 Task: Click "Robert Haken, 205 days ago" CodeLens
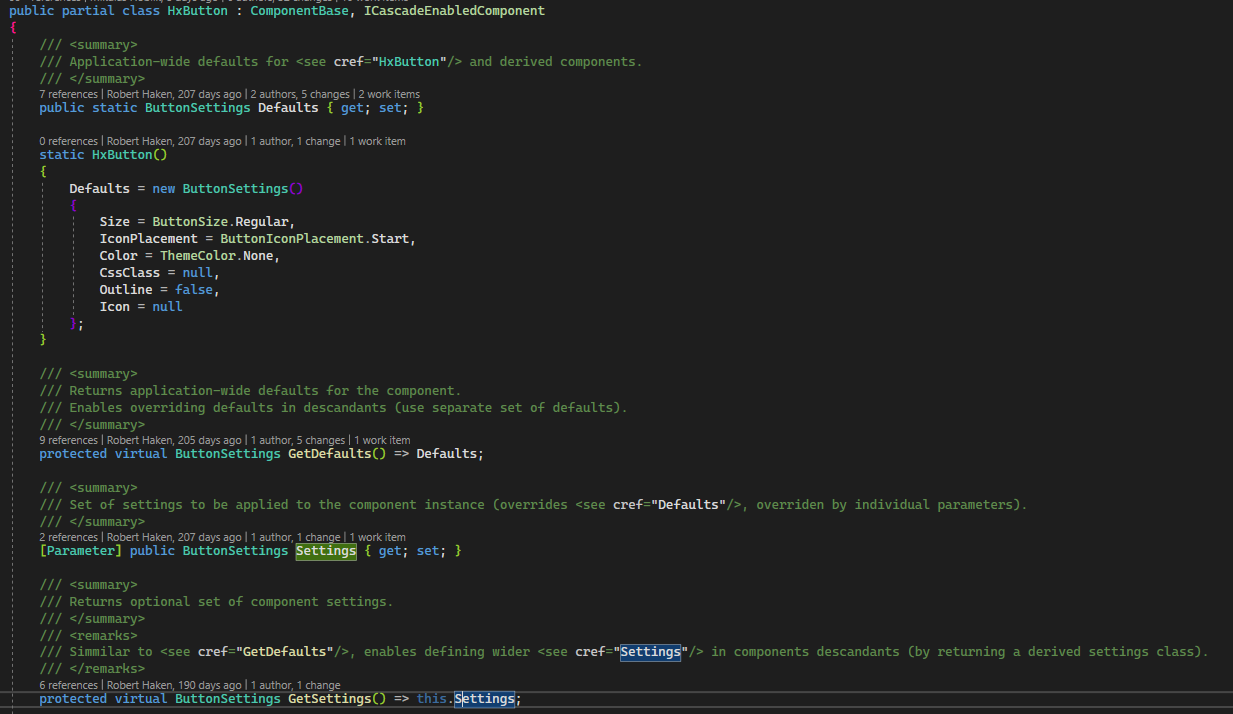(175, 440)
